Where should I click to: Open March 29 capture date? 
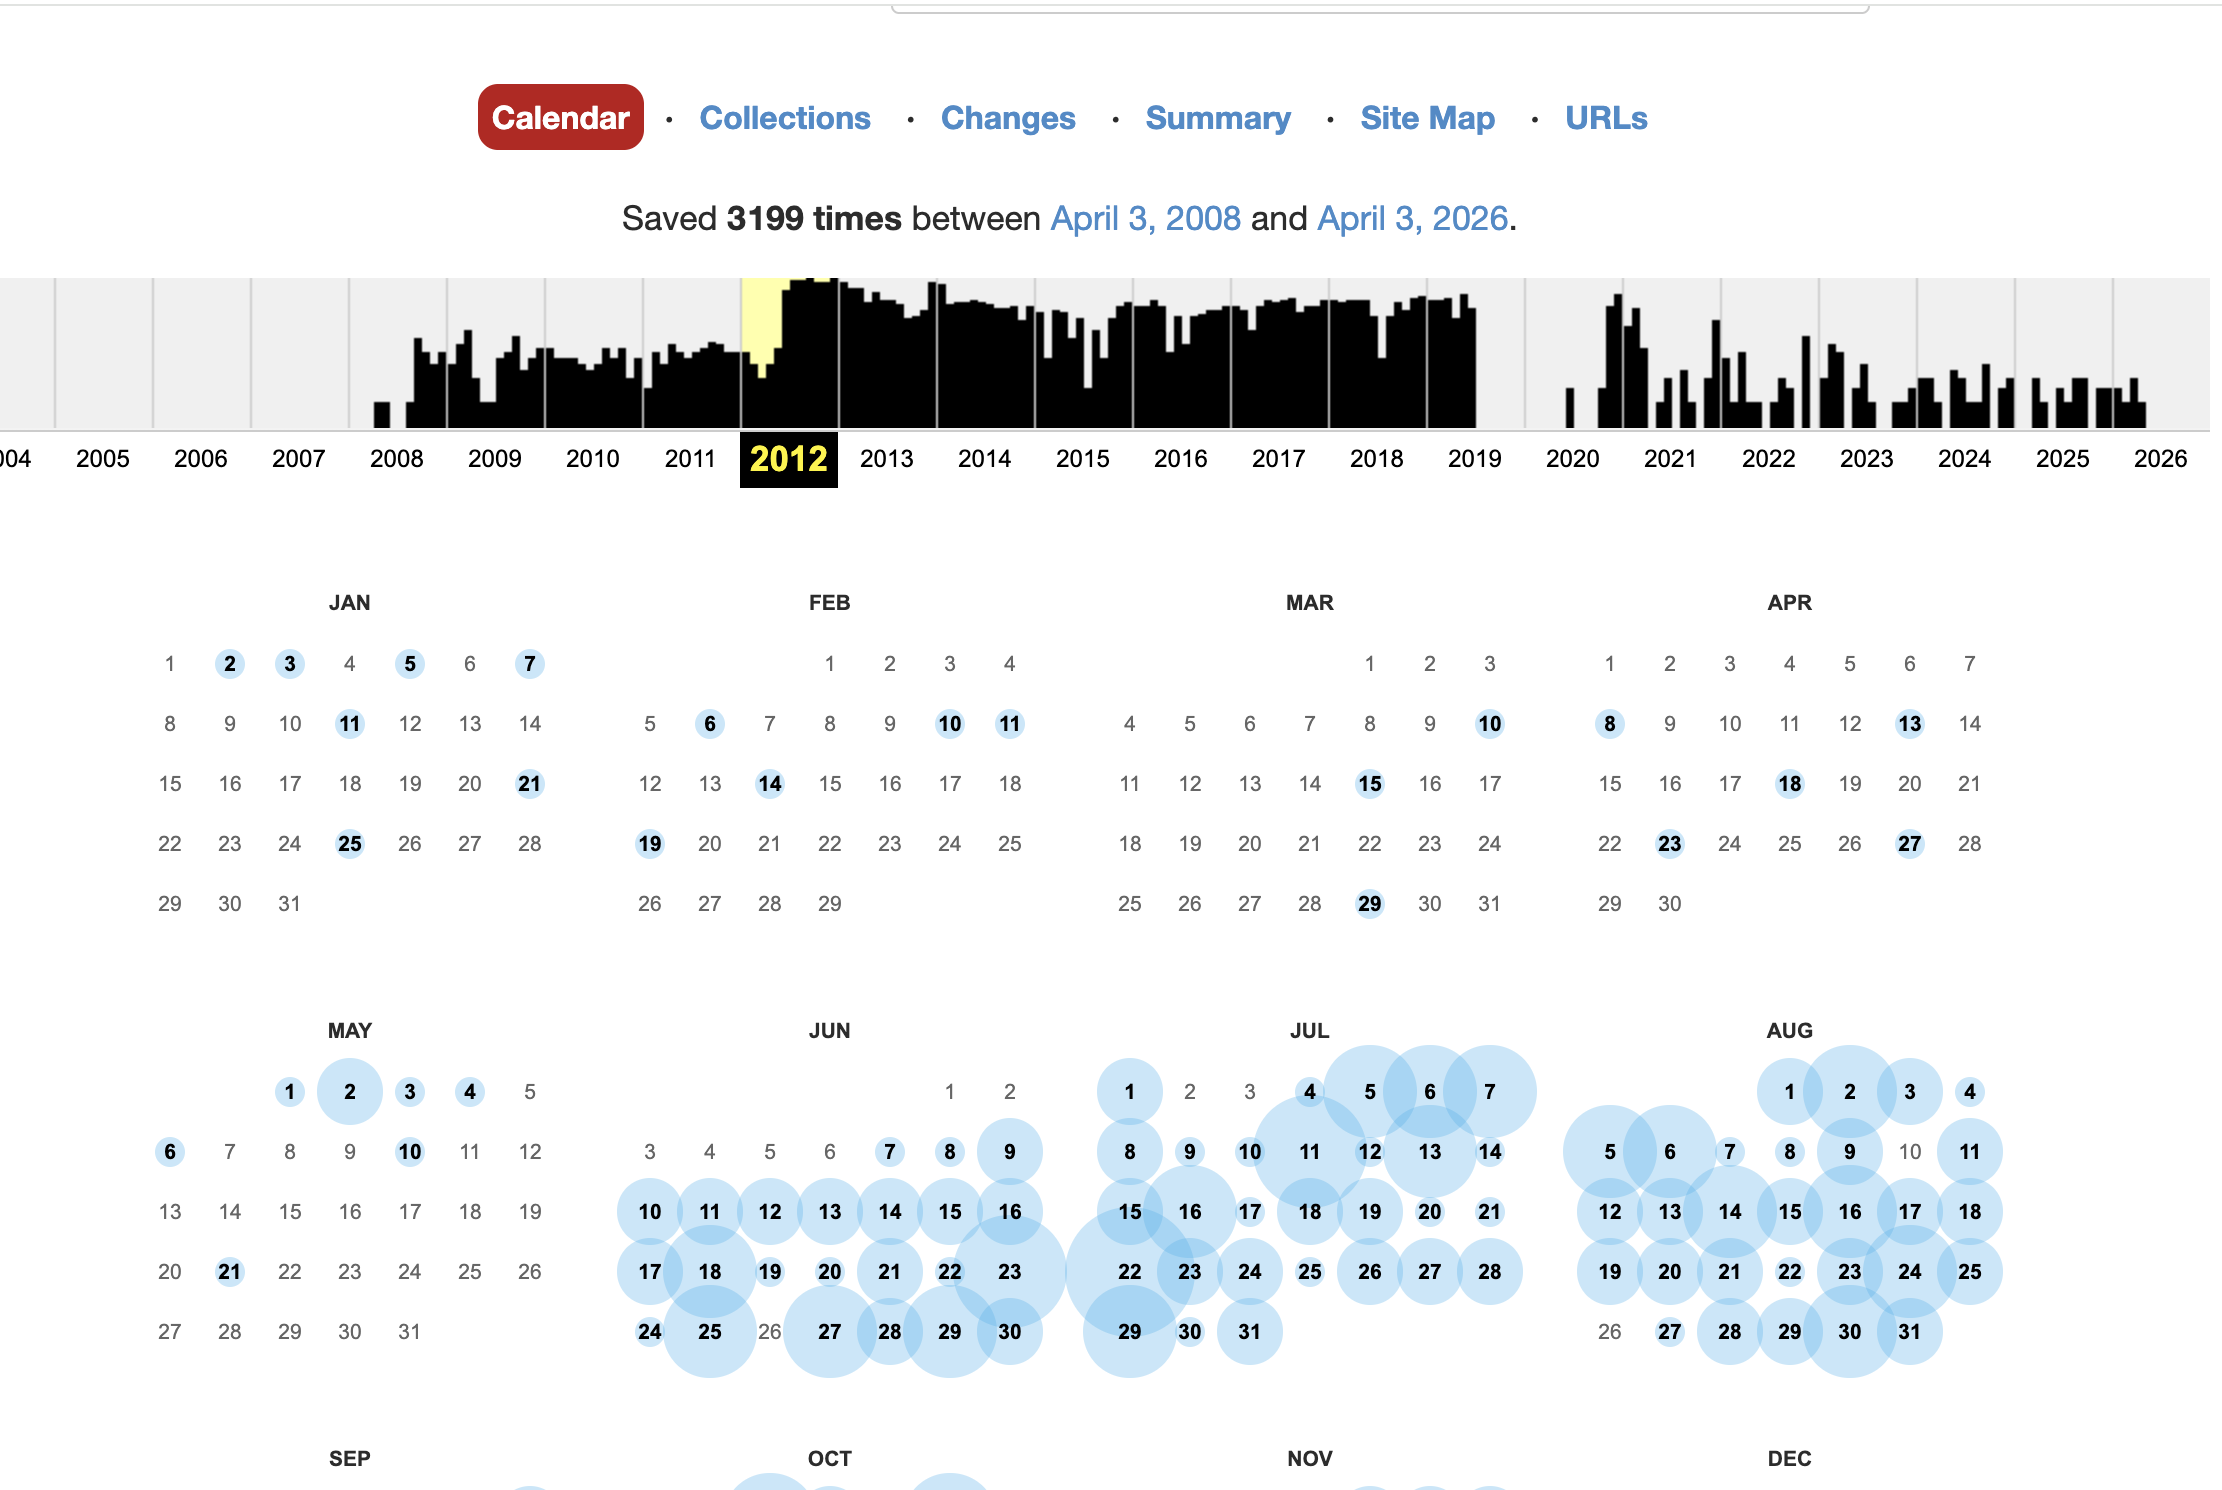coord(1370,904)
